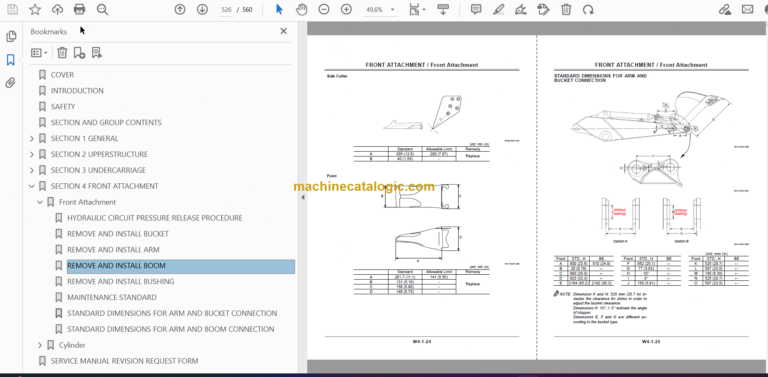Go to next page arrow
The height and width of the screenshot is (377, 768).
202,9
